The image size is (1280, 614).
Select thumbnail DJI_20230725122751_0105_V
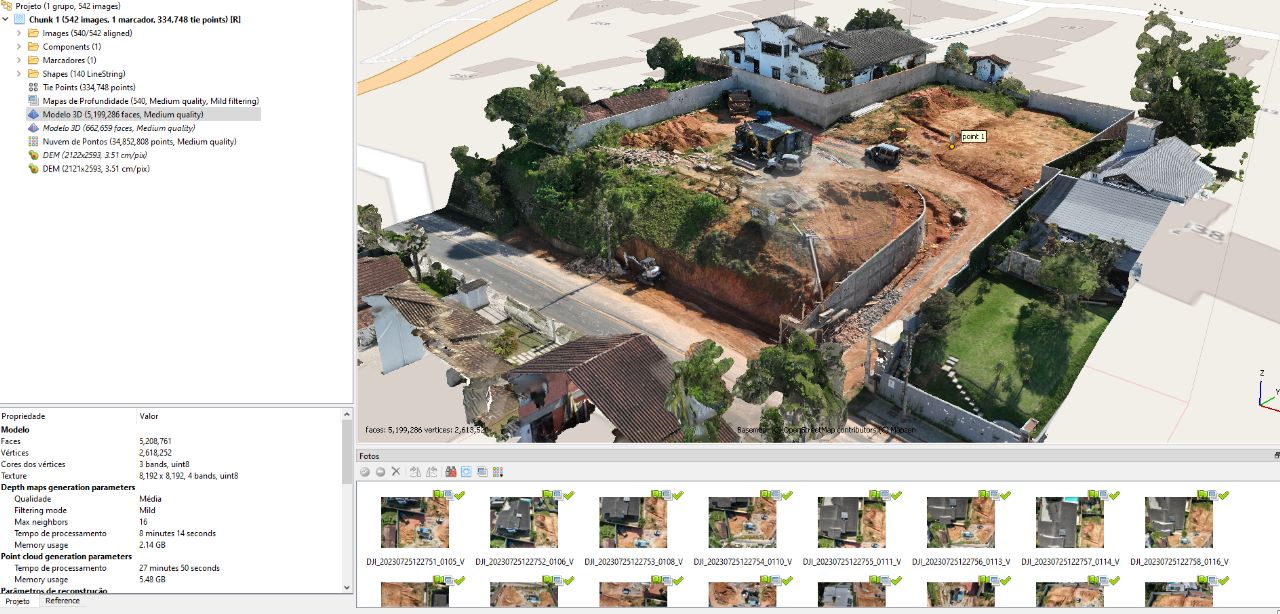coord(414,522)
